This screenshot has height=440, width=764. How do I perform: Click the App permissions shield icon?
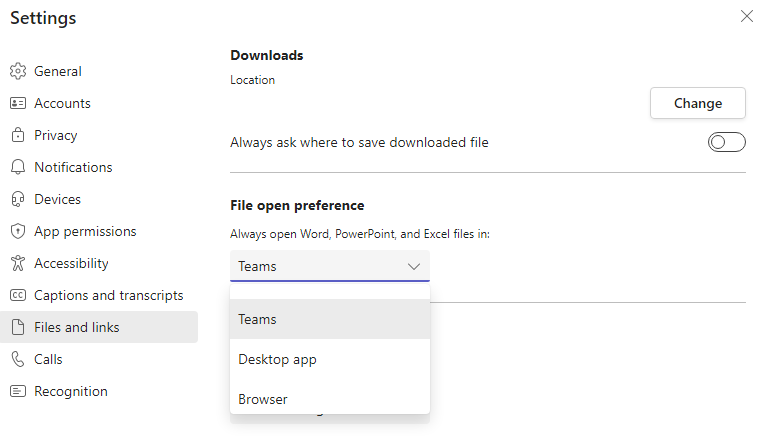pos(18,231)
